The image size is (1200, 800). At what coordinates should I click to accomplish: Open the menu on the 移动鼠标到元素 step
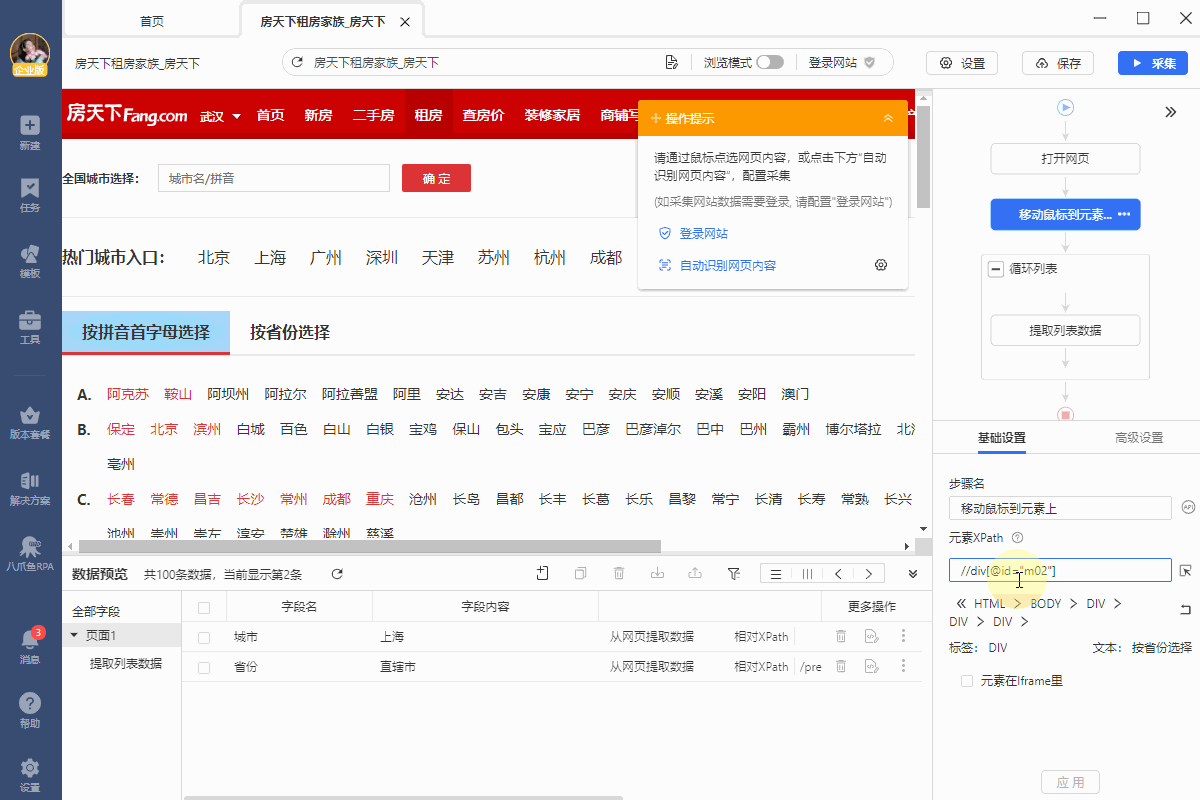point(1124,215)
